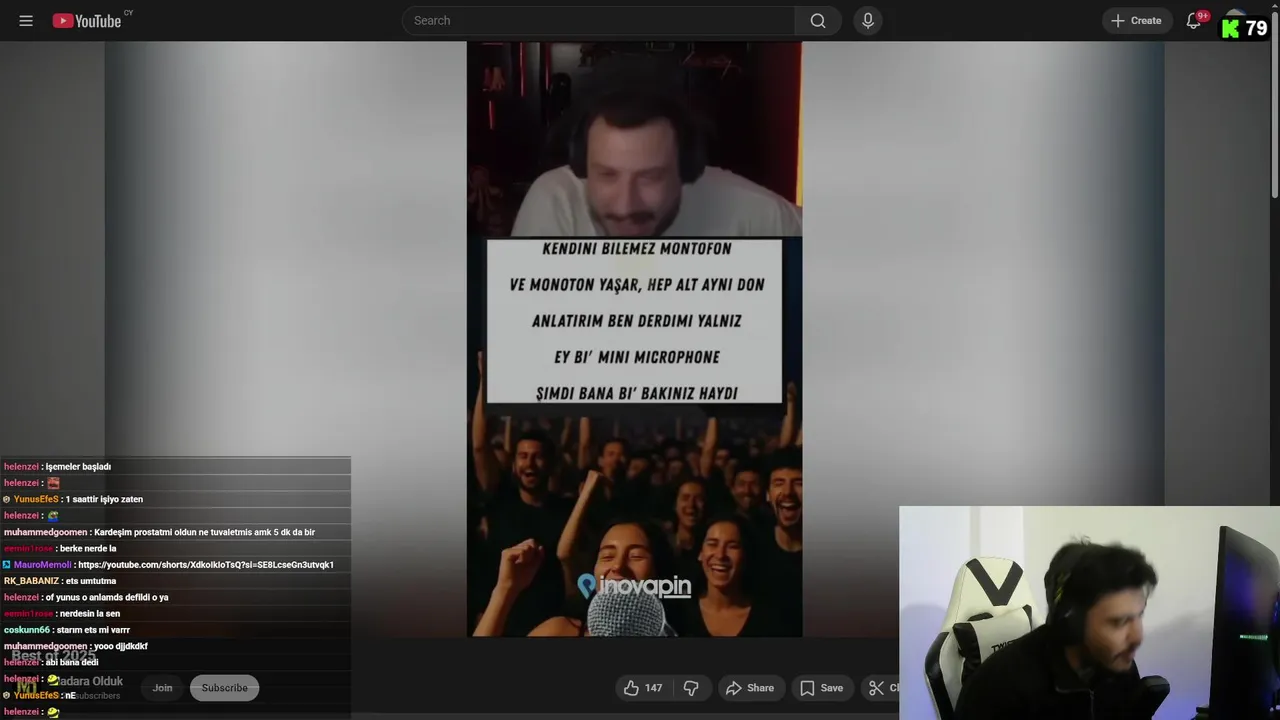
Task: Save the video to a playlist
Action: pos(821,688)
